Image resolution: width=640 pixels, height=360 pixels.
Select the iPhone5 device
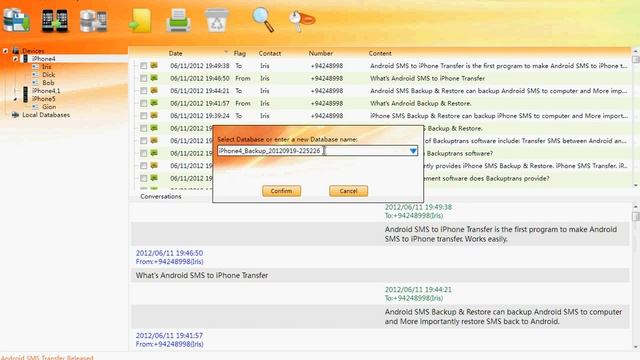(43, 99)
